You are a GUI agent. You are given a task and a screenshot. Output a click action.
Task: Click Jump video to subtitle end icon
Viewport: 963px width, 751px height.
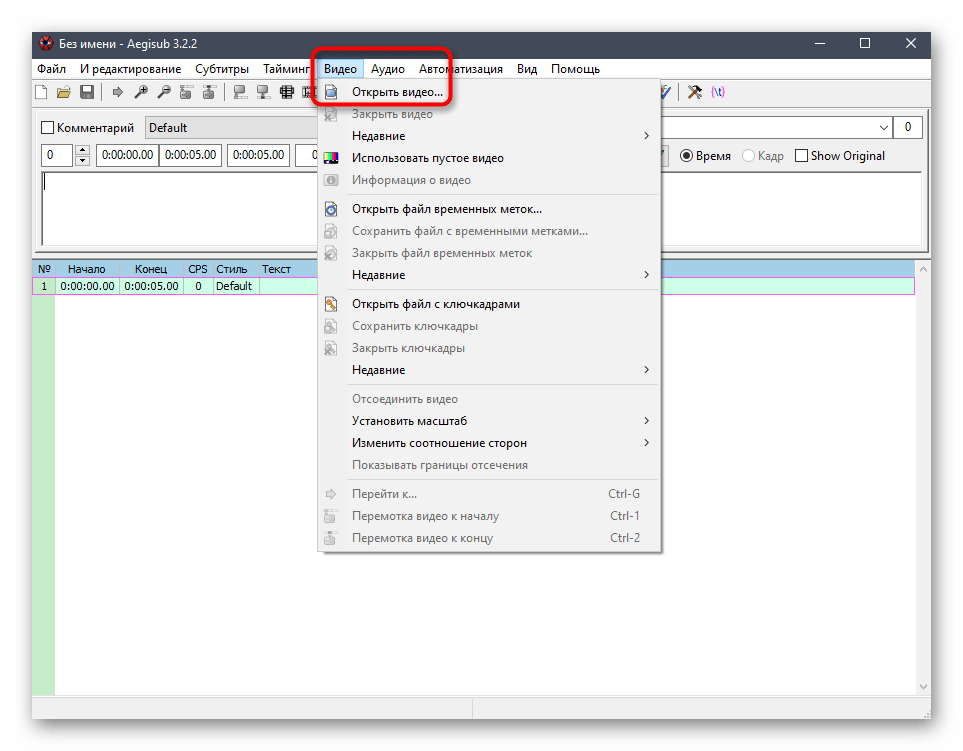209,92
